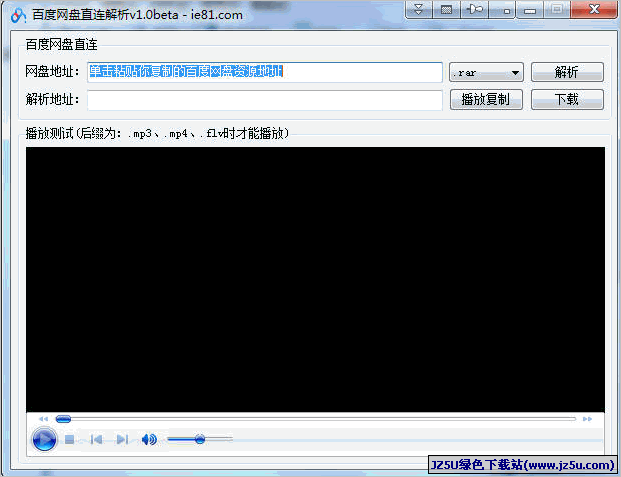Maximize the parser window
This screenshot has width=621, height=477.
pyautogui.click(x=557, y=10)
